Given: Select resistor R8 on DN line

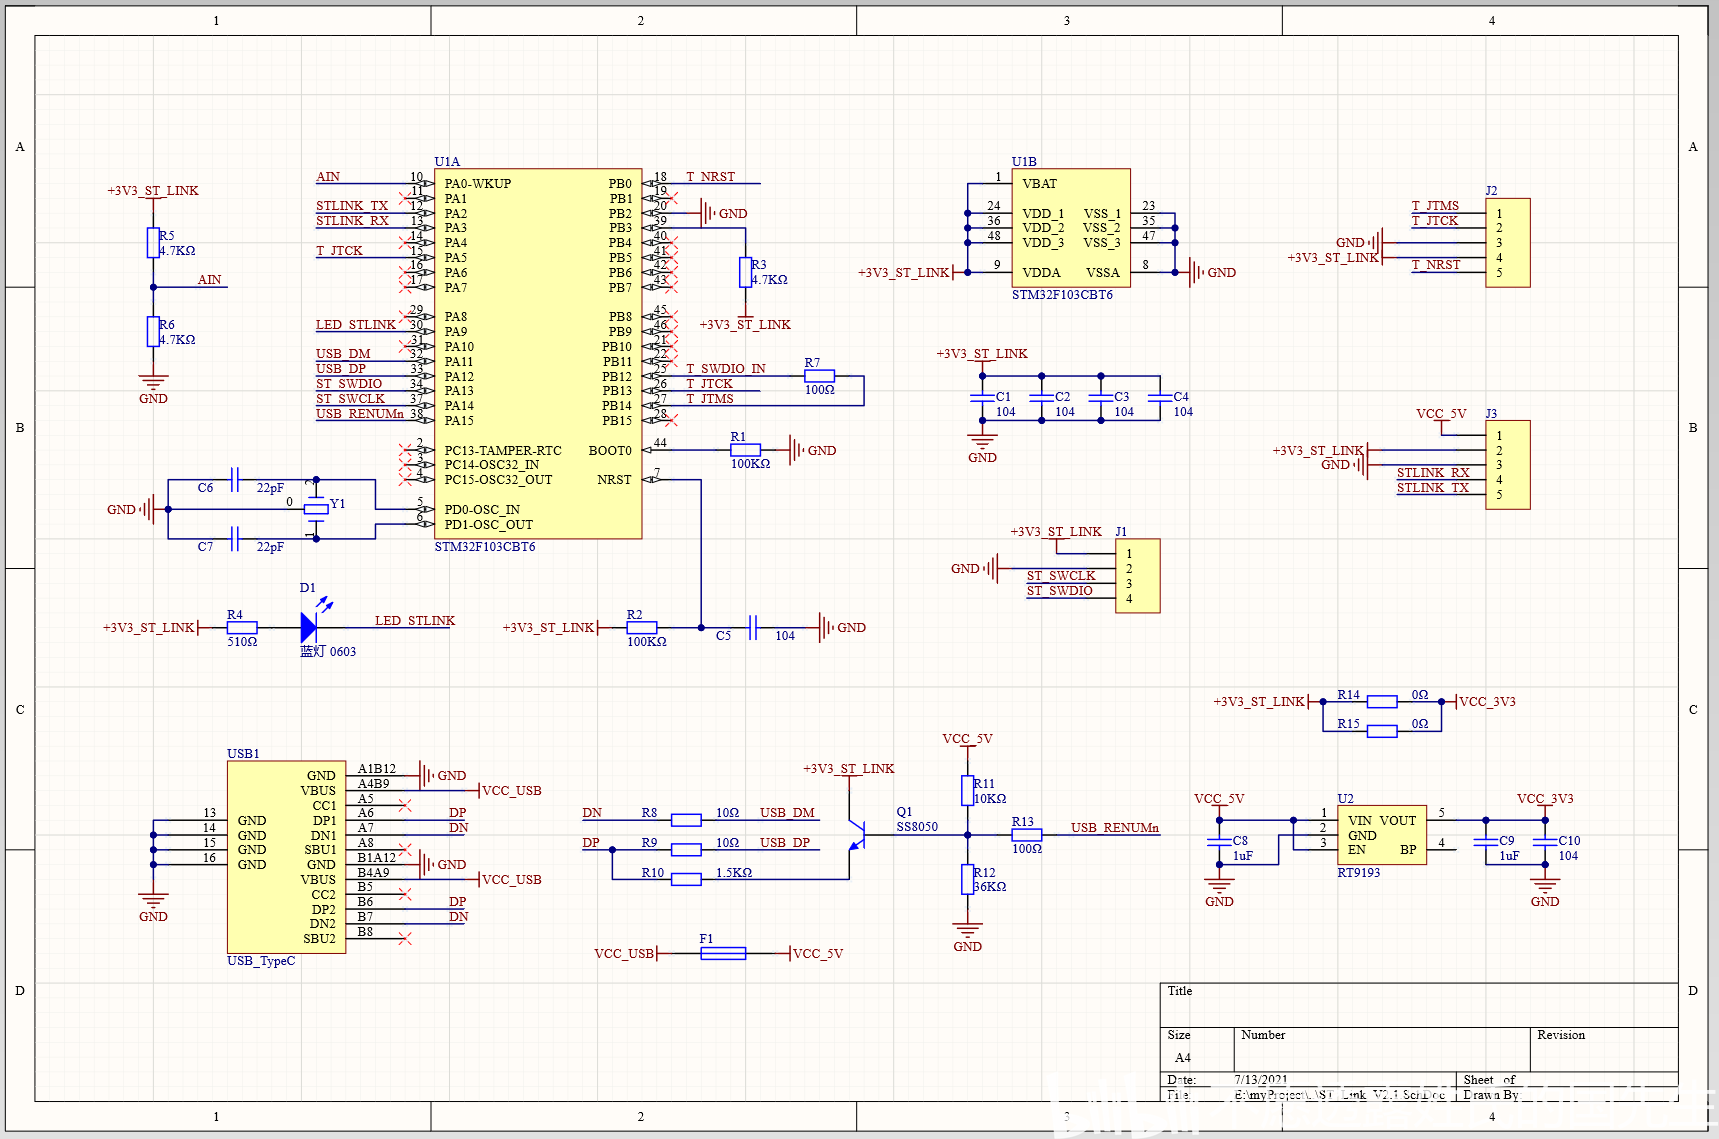Looking at the screenshot, I should click(686, 820).
